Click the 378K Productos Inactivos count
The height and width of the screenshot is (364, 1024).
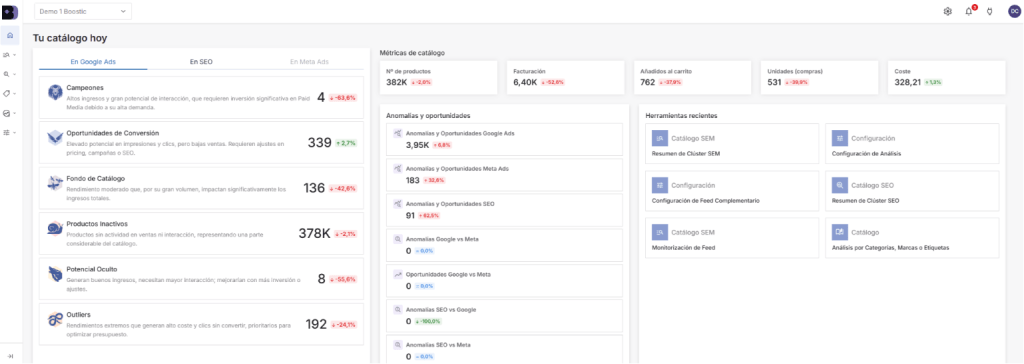point(315,233)
